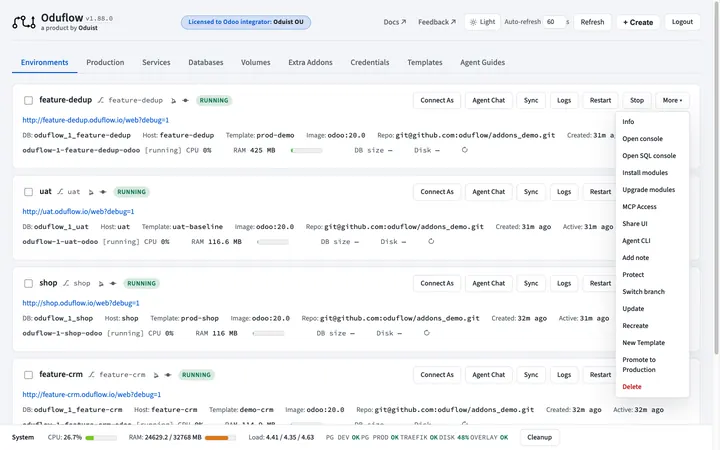Viewport: 720px width, 450px height.
Task: Select the shop environment checkbox
Action: pyautogui.click(x=28, y=283)
